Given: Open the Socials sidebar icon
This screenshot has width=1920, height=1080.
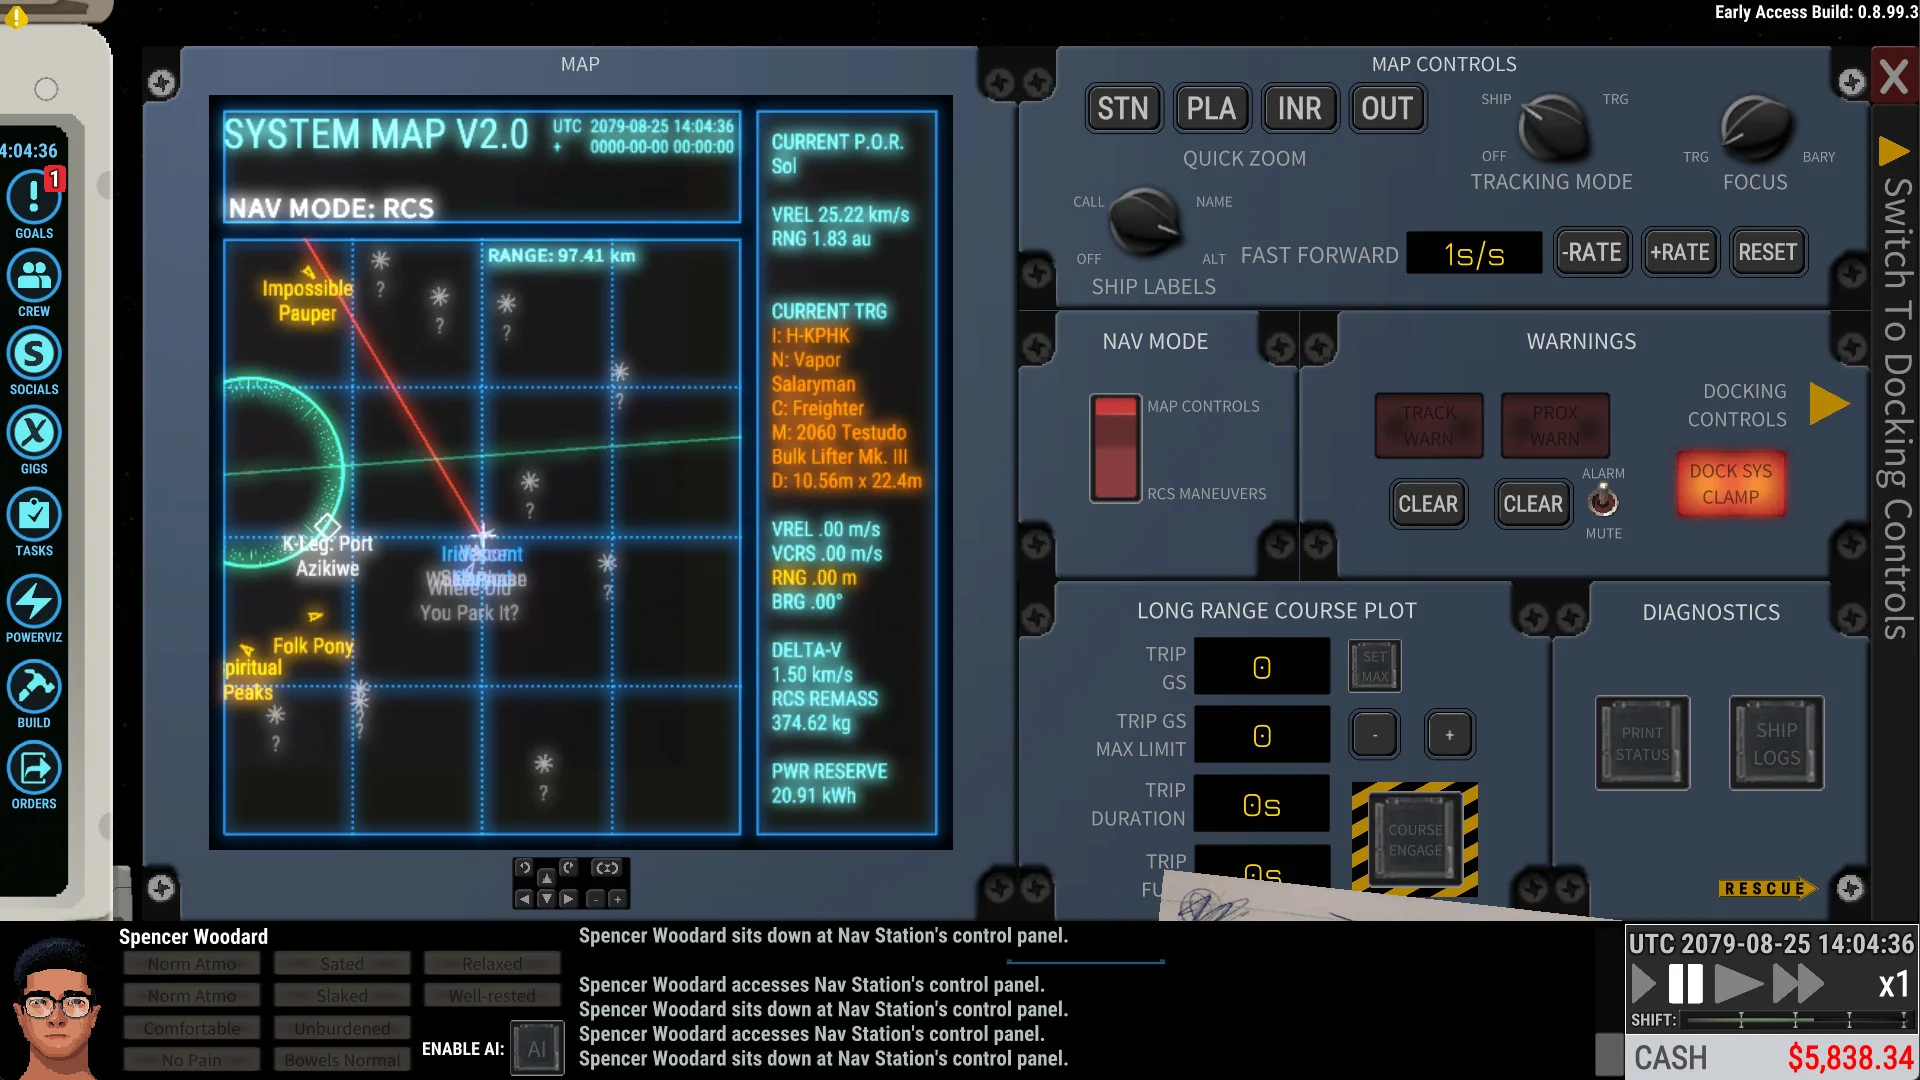Looking at the screenshot, I should click(x=34, y=354).
